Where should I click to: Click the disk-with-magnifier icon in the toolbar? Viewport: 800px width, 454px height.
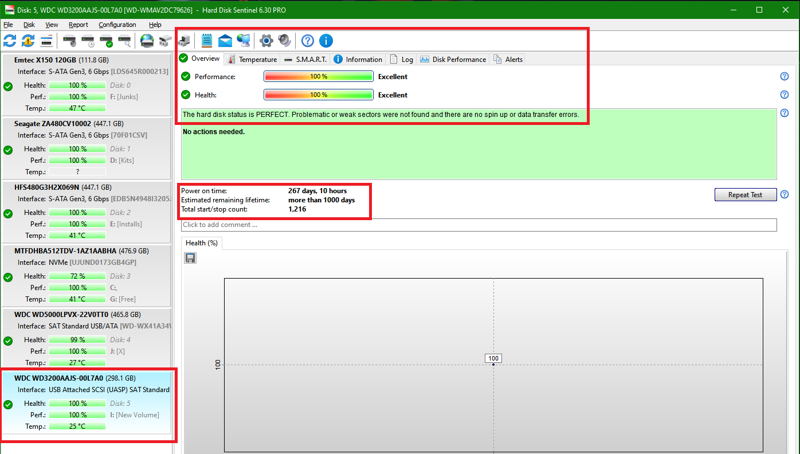(124, 41)
